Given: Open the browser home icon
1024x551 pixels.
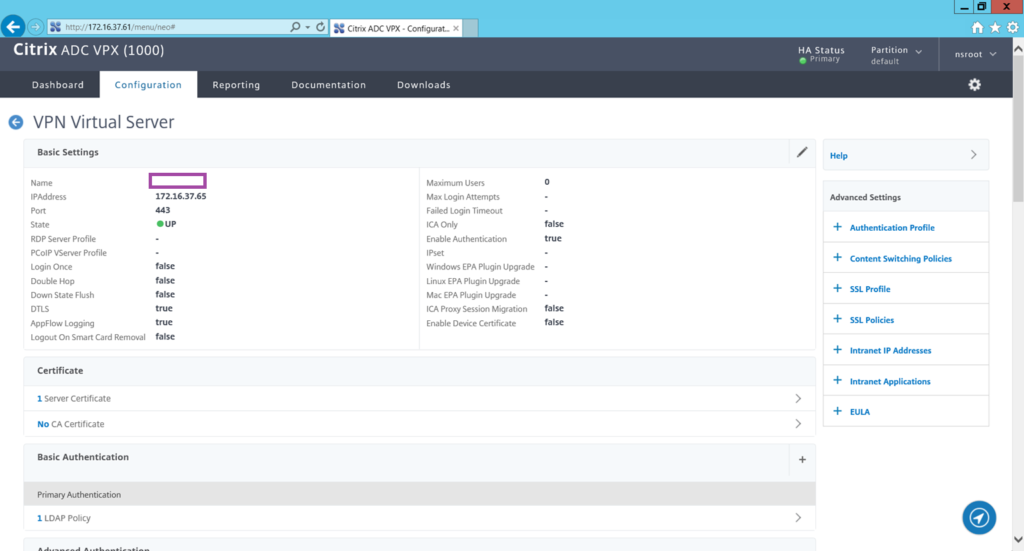Looking at the screenshot, I should tap(977, 27).
